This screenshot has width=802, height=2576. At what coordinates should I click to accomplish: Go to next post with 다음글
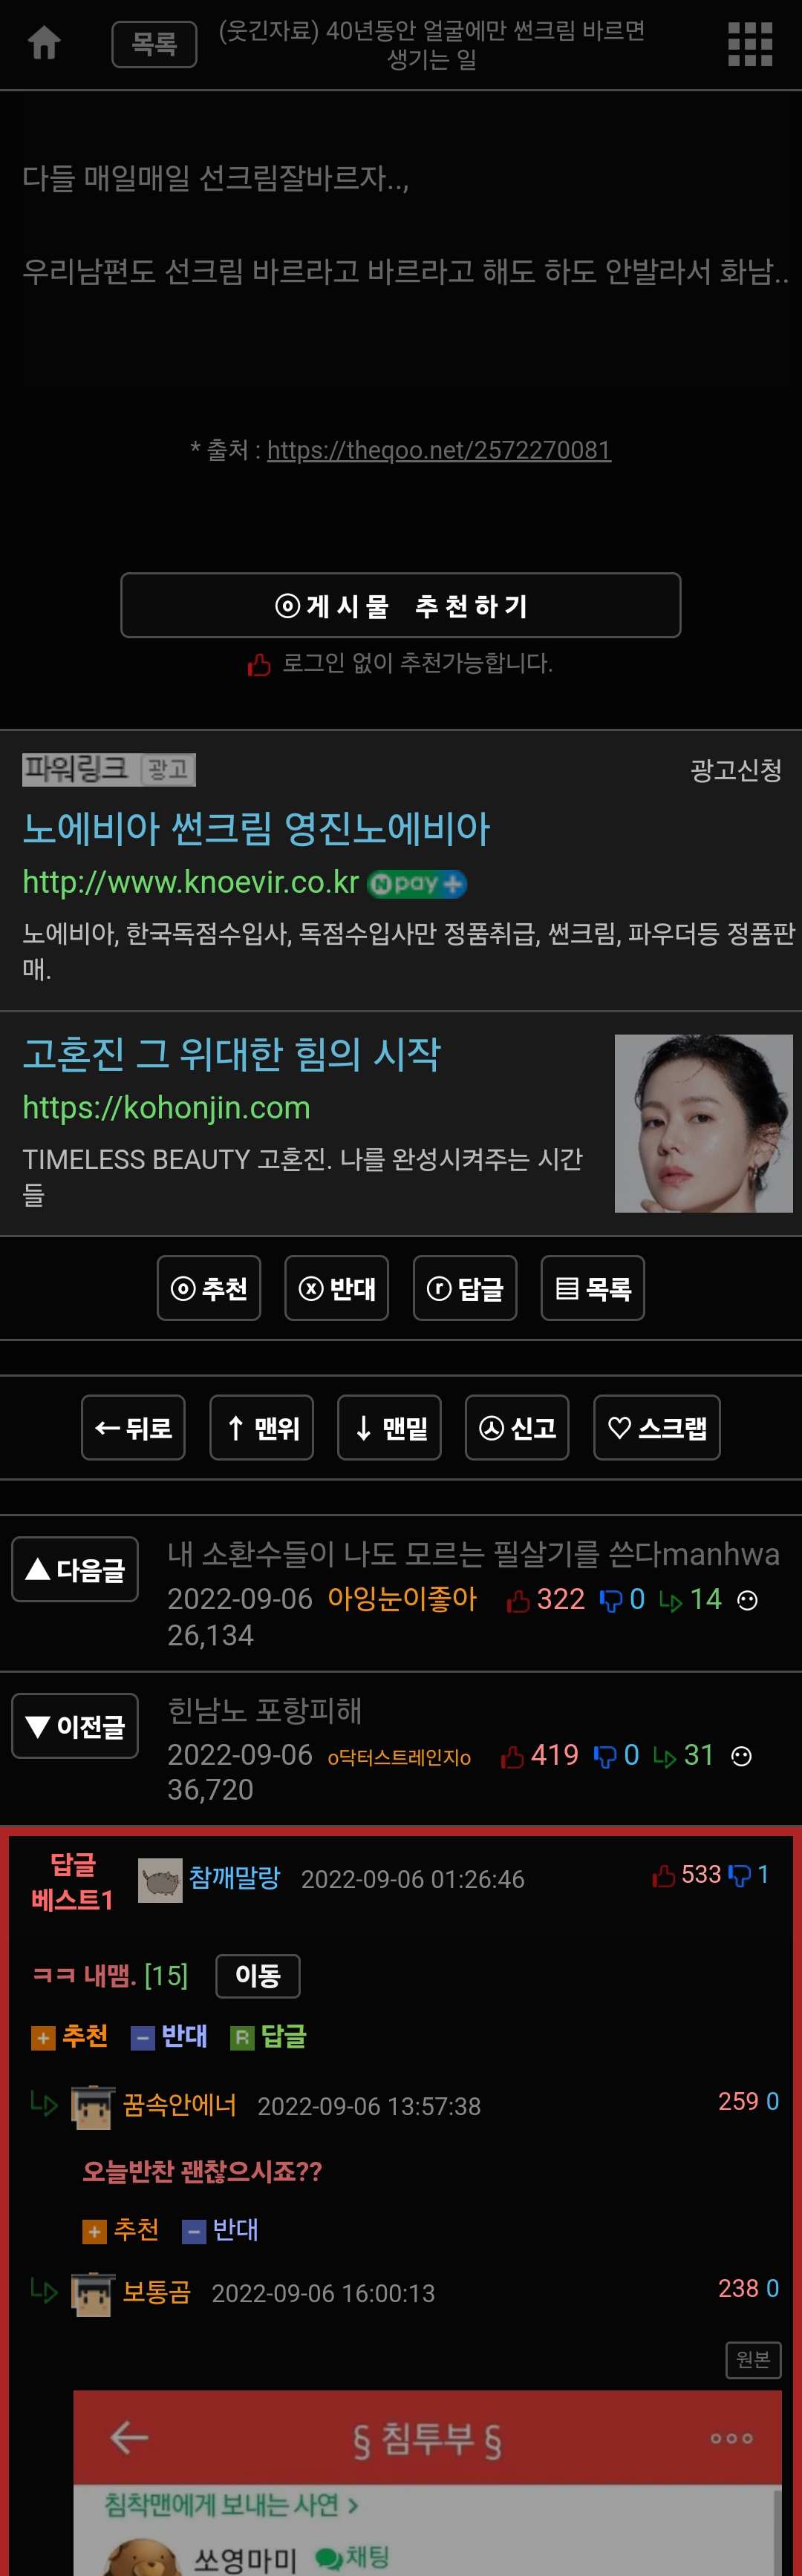[75, 1569]
